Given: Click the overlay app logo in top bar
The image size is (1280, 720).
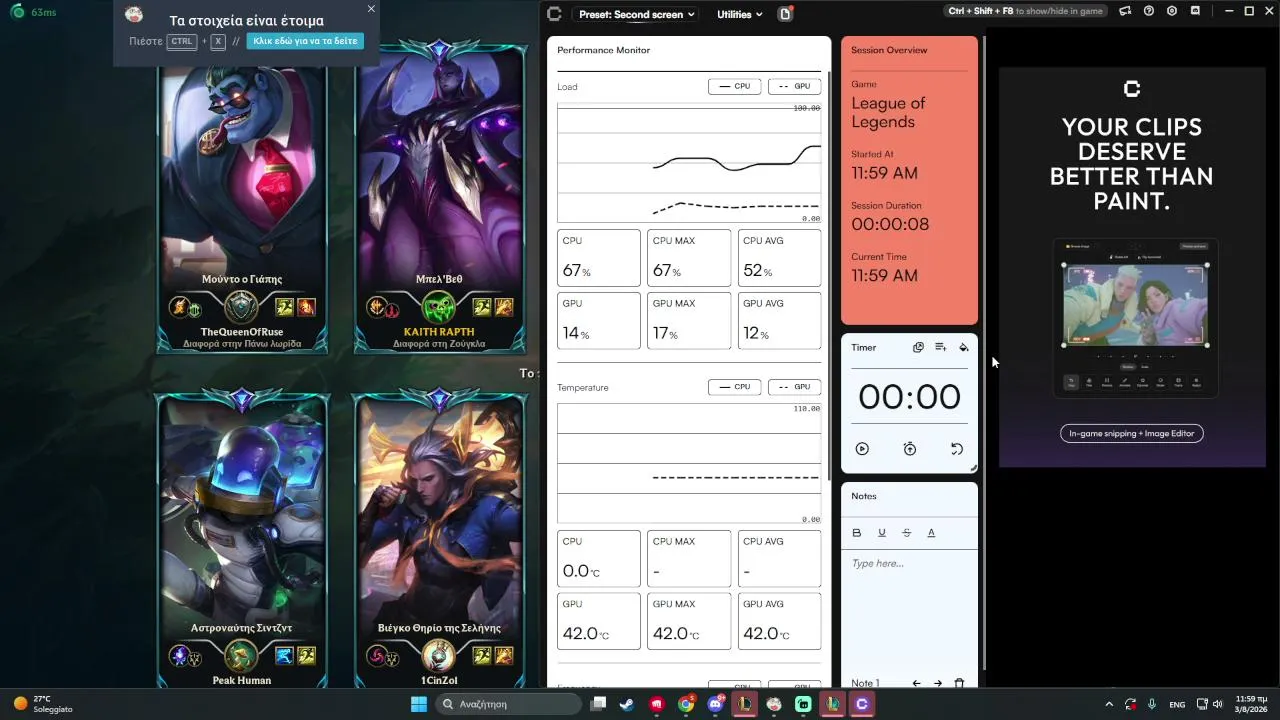Looking at the screenshot, I should [555, 13].
